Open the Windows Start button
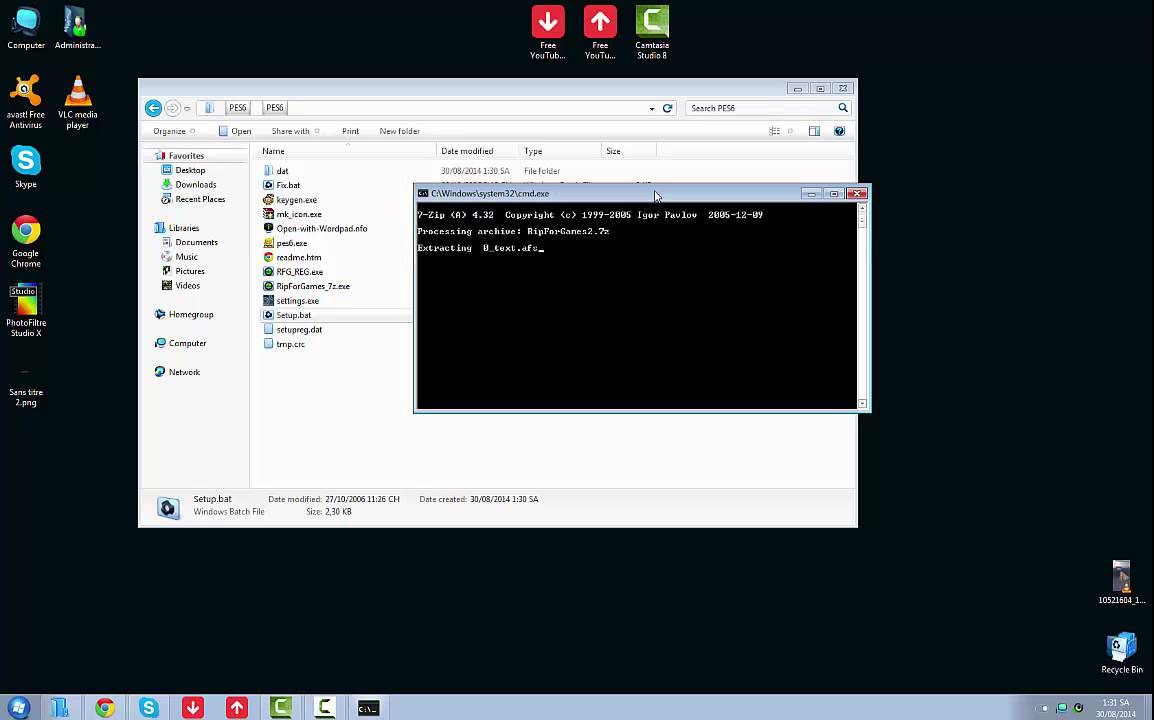Image resolution: width=1154 pixels, height=720 pixels. click(18, 707)
